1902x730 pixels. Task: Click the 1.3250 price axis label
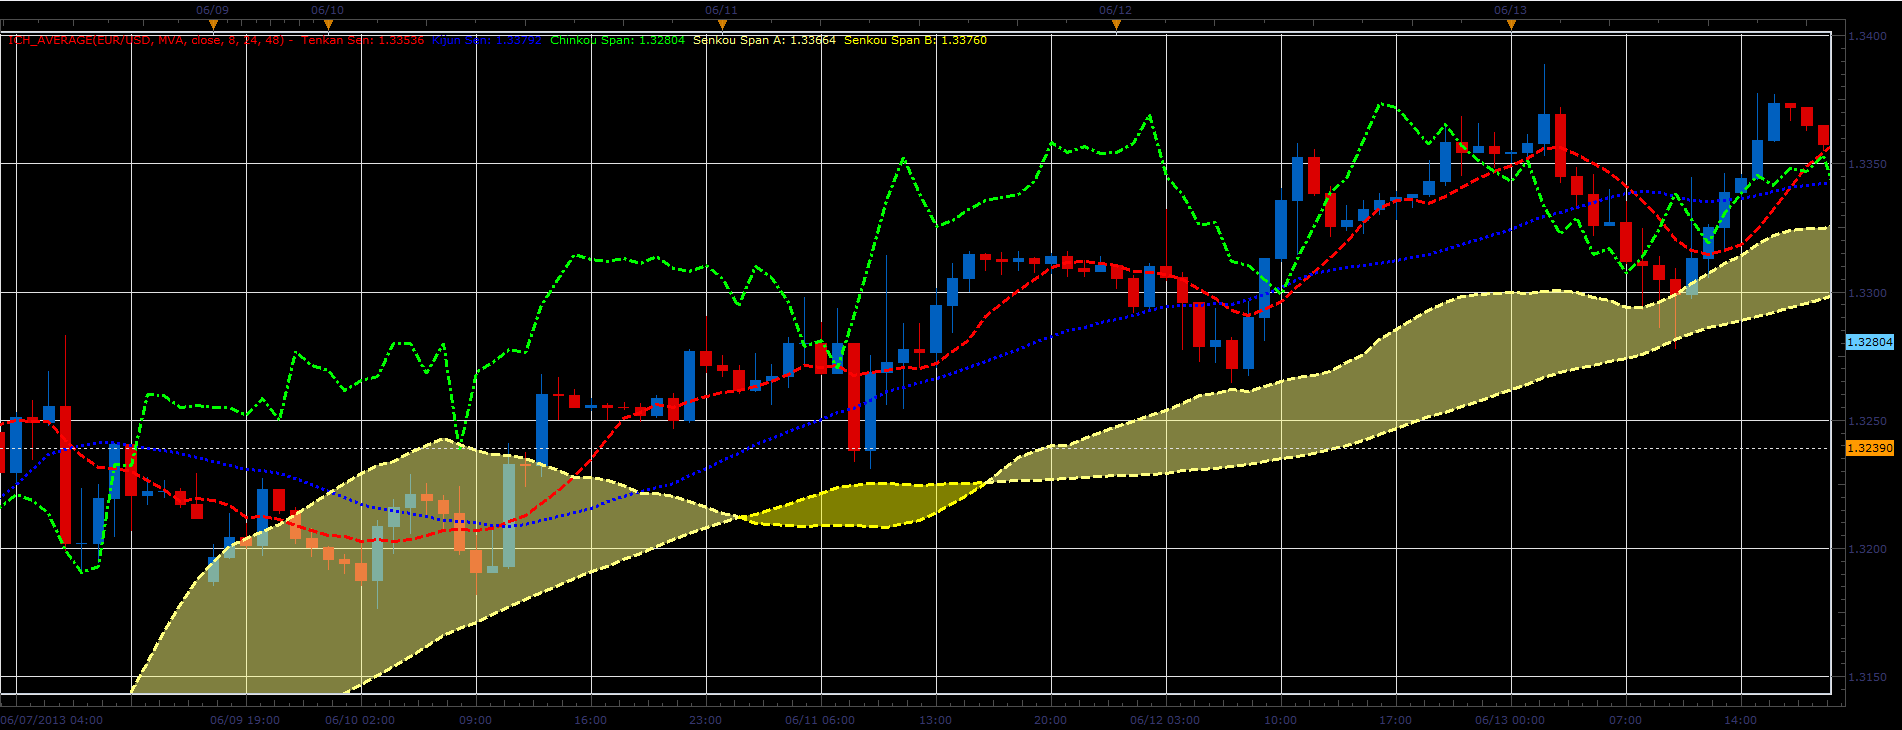1867,421
